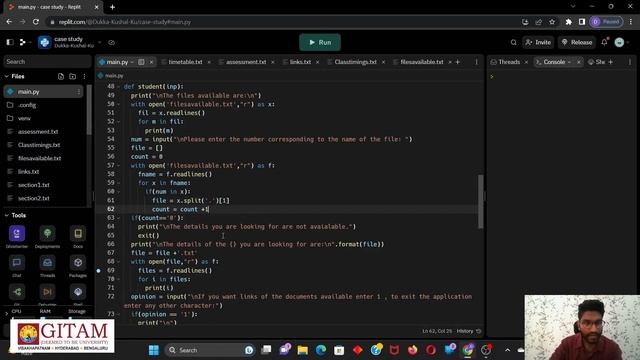
Task: Run the program with the Run button
Action: click(x=320, y=42)
